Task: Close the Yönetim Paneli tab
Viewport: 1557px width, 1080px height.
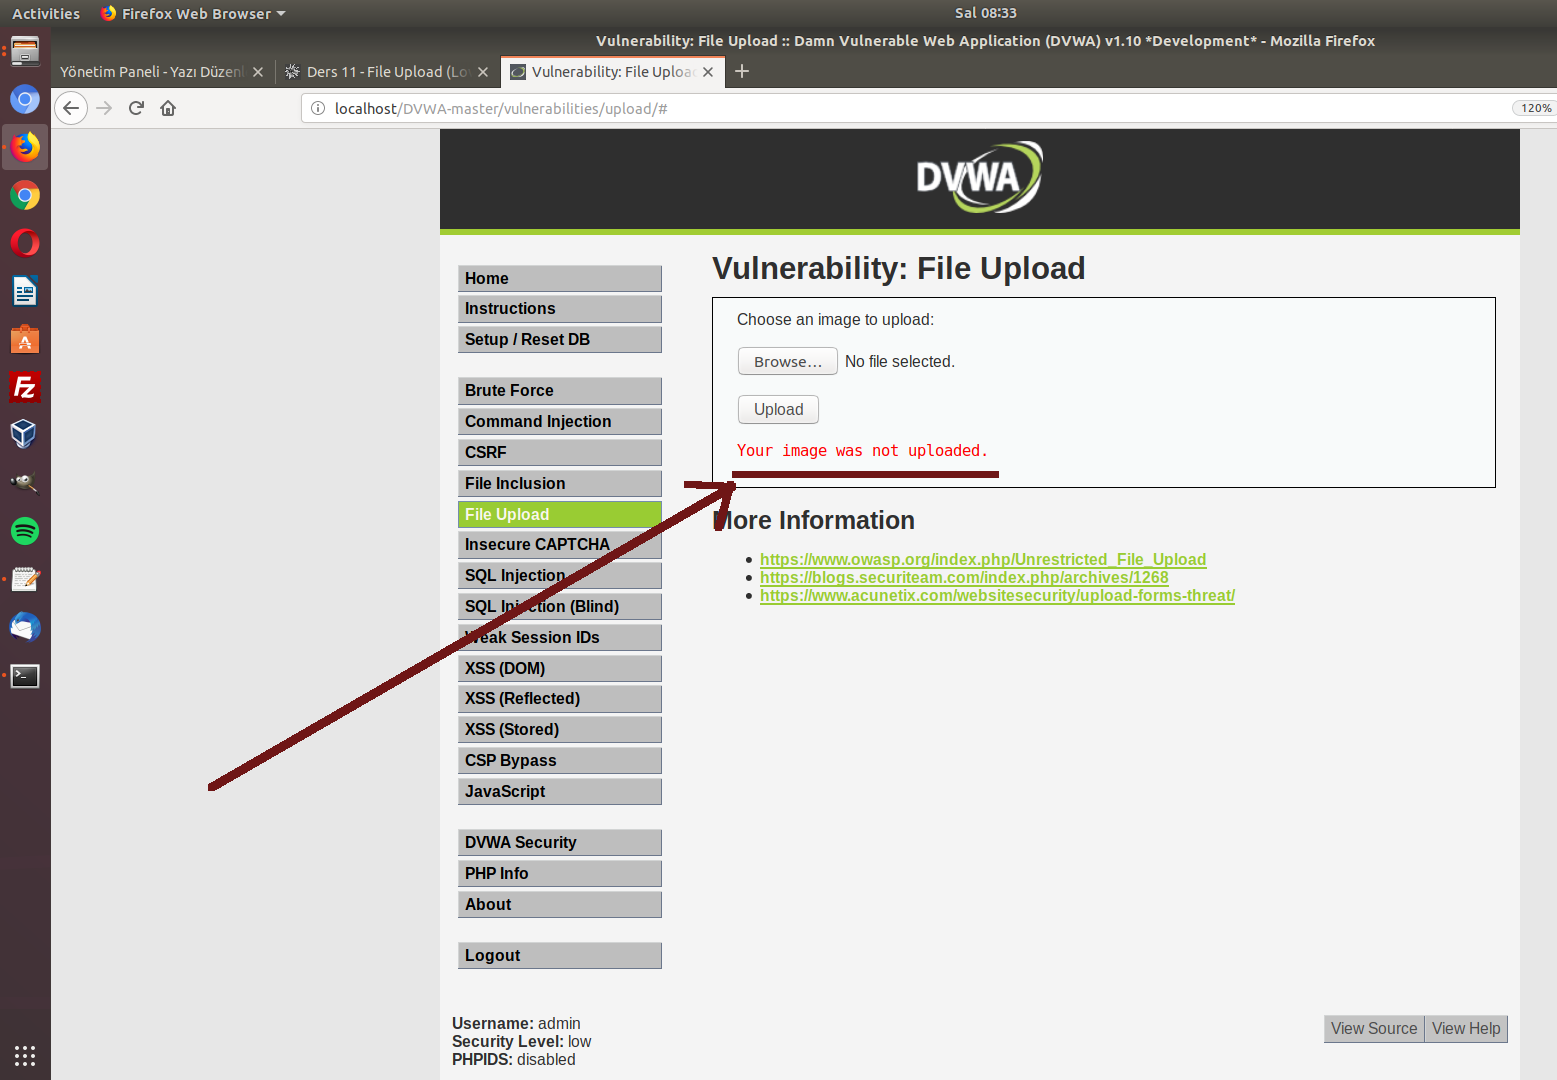Action: tap(258, 72)
